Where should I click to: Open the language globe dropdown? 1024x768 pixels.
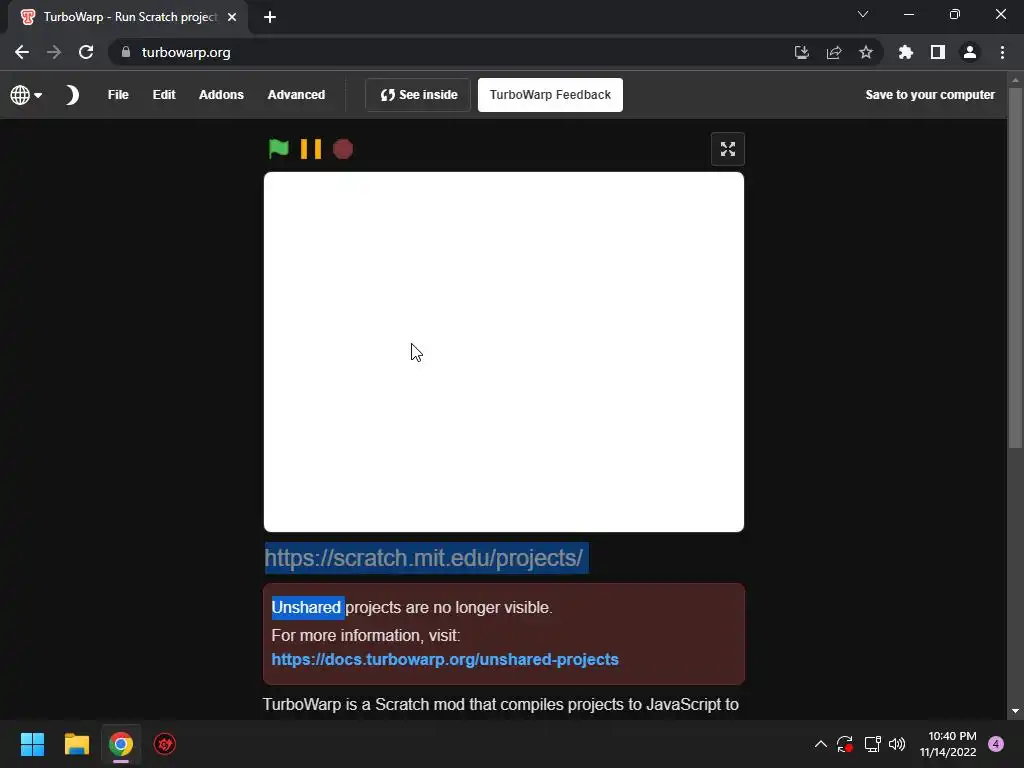[26, 95]
